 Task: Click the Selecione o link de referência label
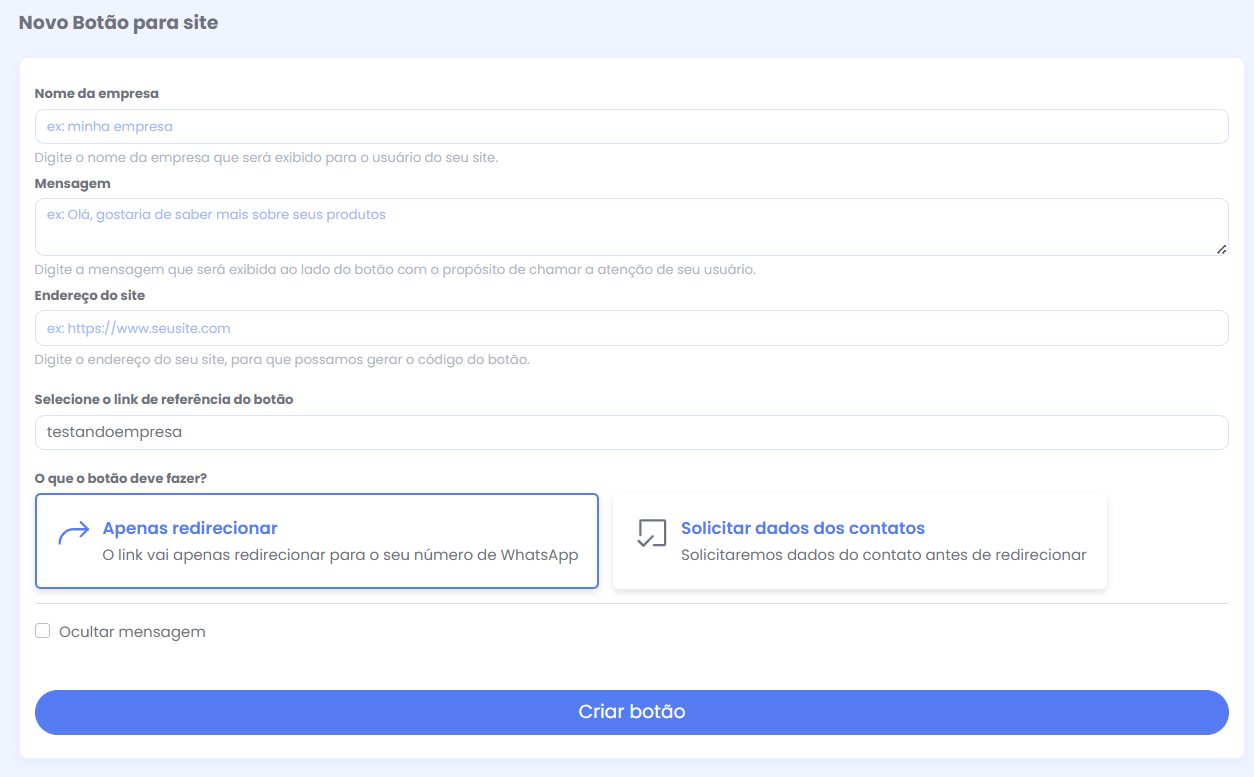point(164,399)
